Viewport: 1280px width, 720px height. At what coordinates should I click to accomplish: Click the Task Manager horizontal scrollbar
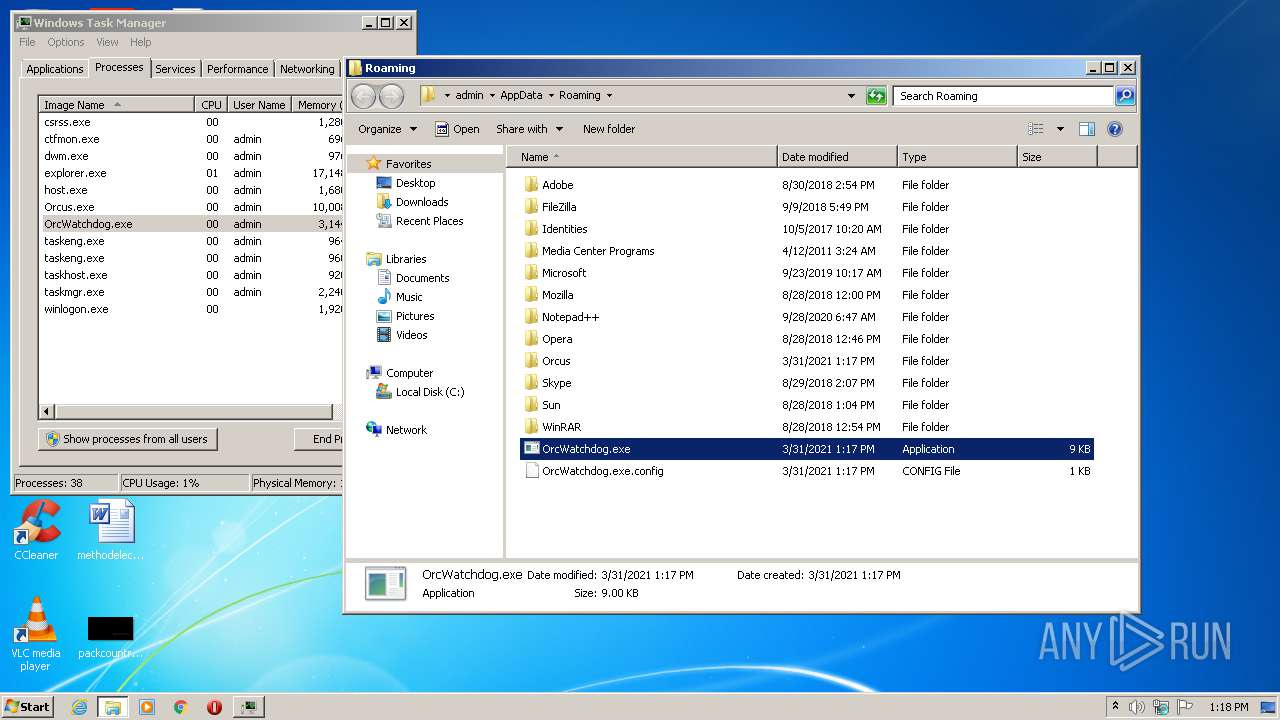pos(192,411)
